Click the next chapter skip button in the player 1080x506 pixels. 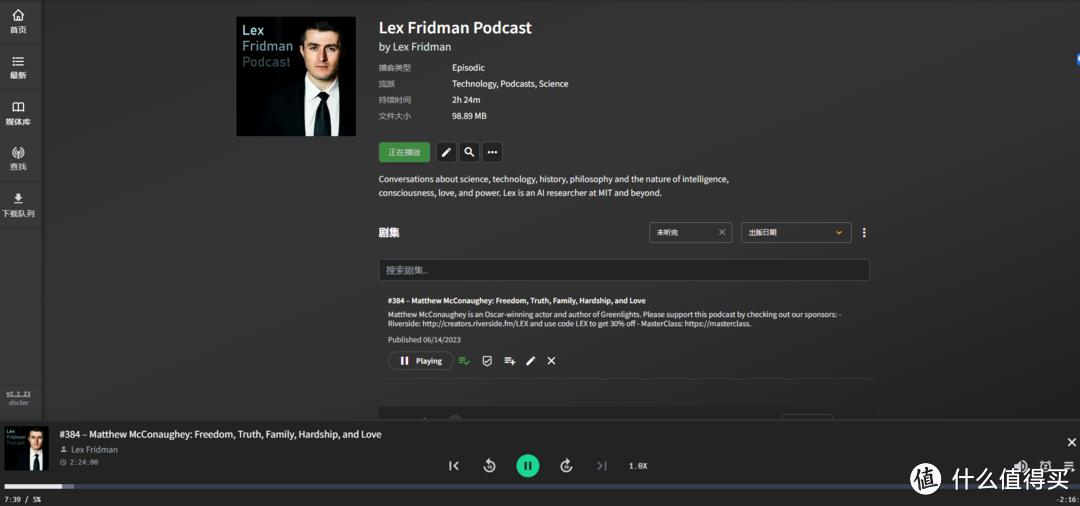pos(601,466)
